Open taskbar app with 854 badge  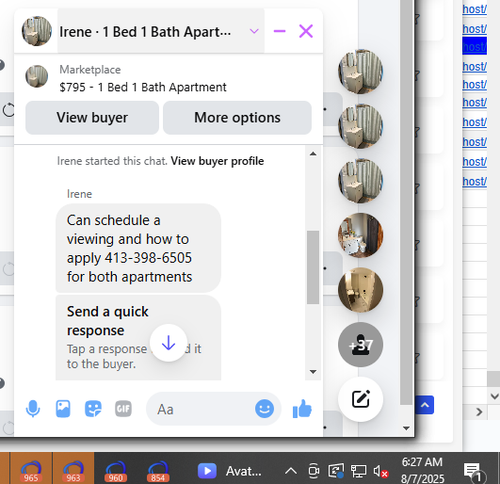pos(158,470)
